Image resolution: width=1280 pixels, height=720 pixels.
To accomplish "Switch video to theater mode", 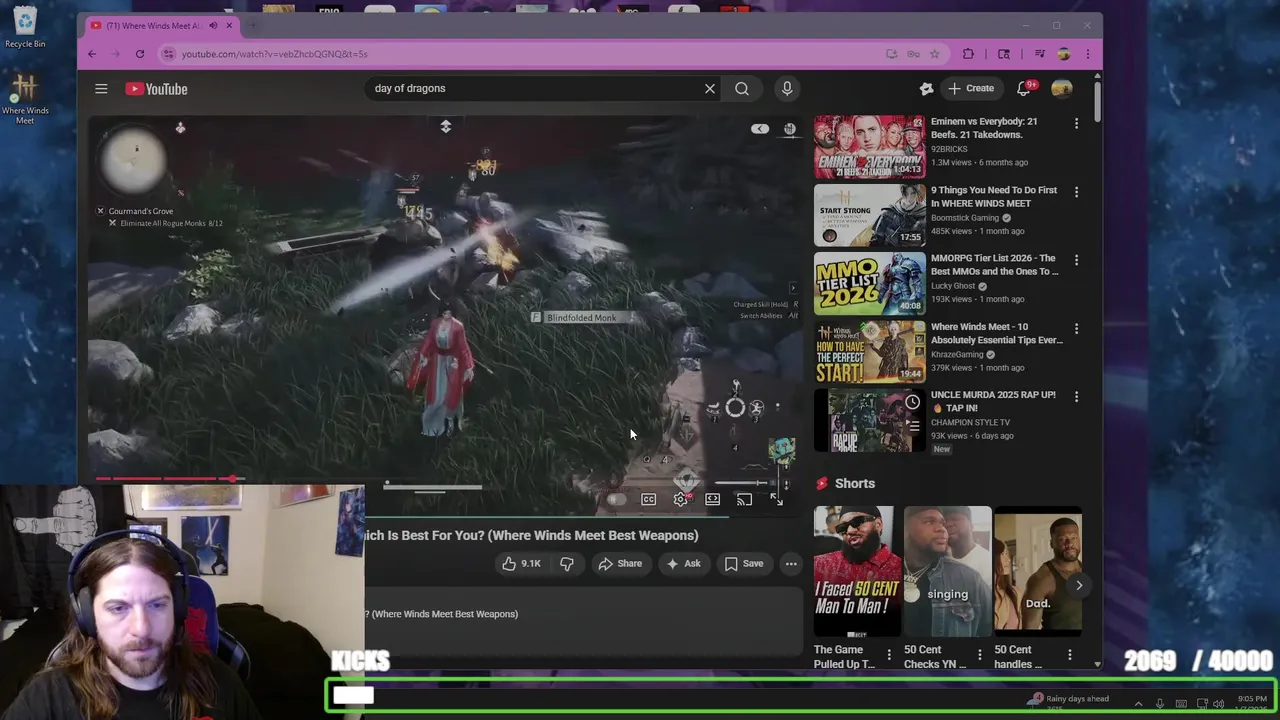I will 713,499.
